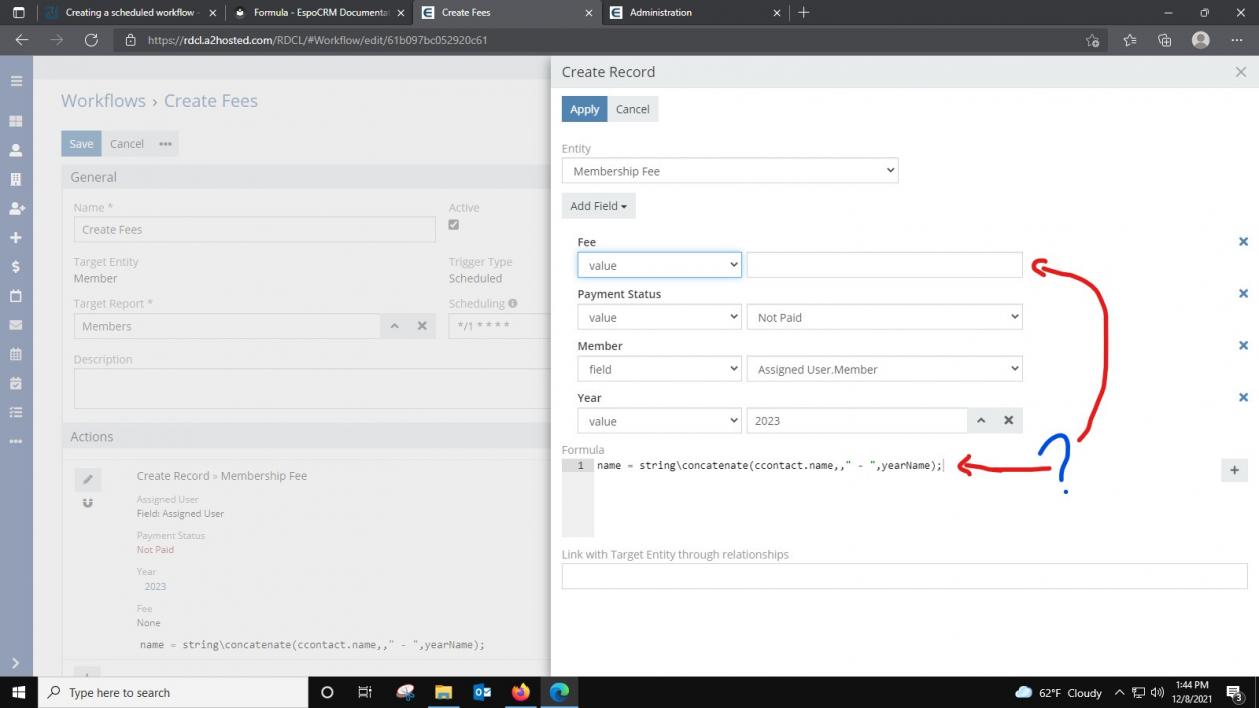Screen dimensions: 1259x708
Task: Open the dollar sign icon in sidebar
Action: coord(16,267)
